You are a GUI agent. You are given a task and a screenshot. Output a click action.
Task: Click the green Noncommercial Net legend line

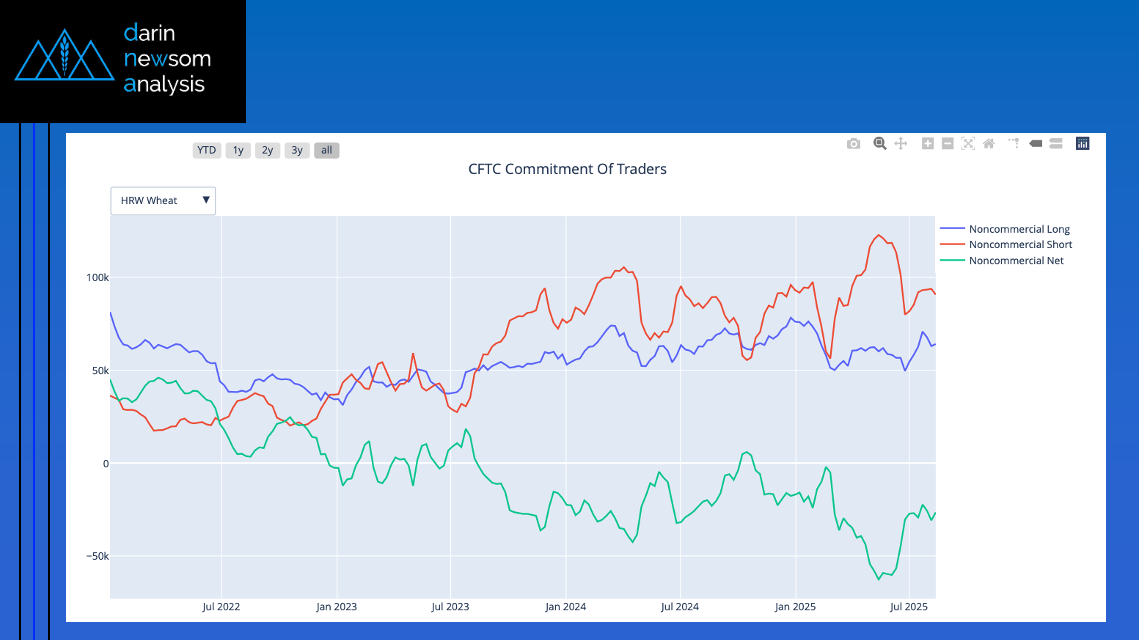(x=953, y=261)
